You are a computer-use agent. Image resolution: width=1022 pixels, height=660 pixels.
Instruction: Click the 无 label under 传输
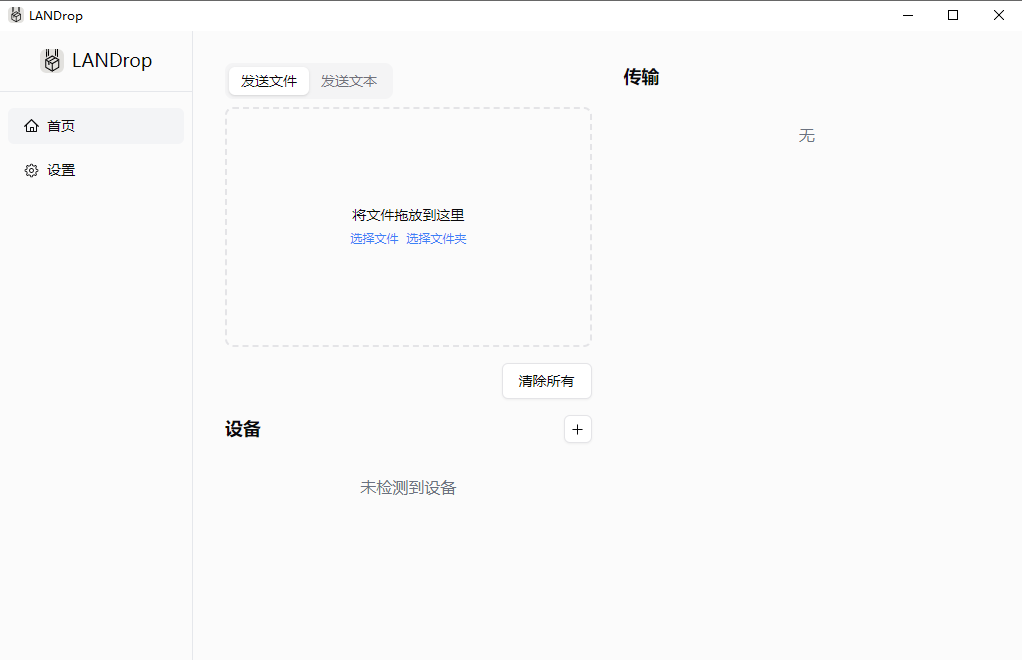[x=807, y=135]
